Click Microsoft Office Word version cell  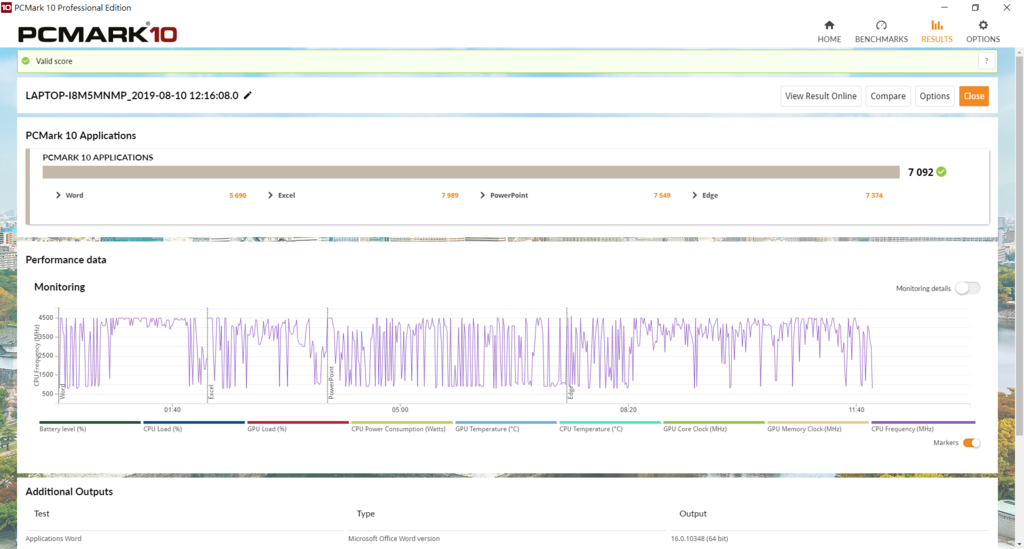[x=394, y=539]
